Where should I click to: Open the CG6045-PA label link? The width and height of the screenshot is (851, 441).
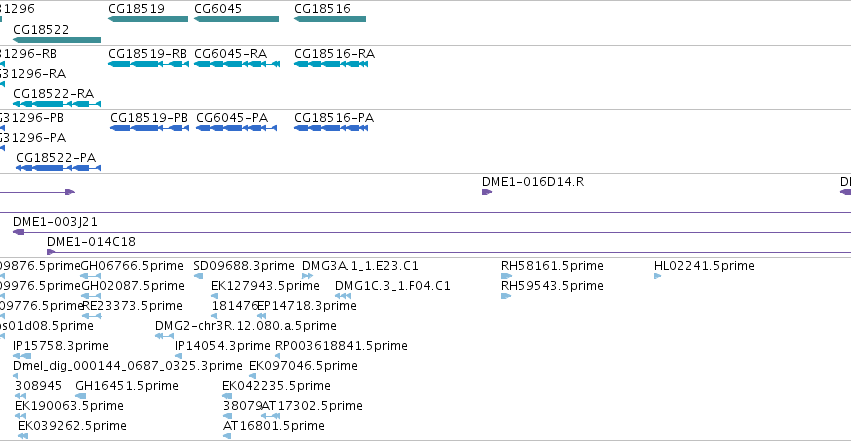pyautogui.click(x=232, y=118)
